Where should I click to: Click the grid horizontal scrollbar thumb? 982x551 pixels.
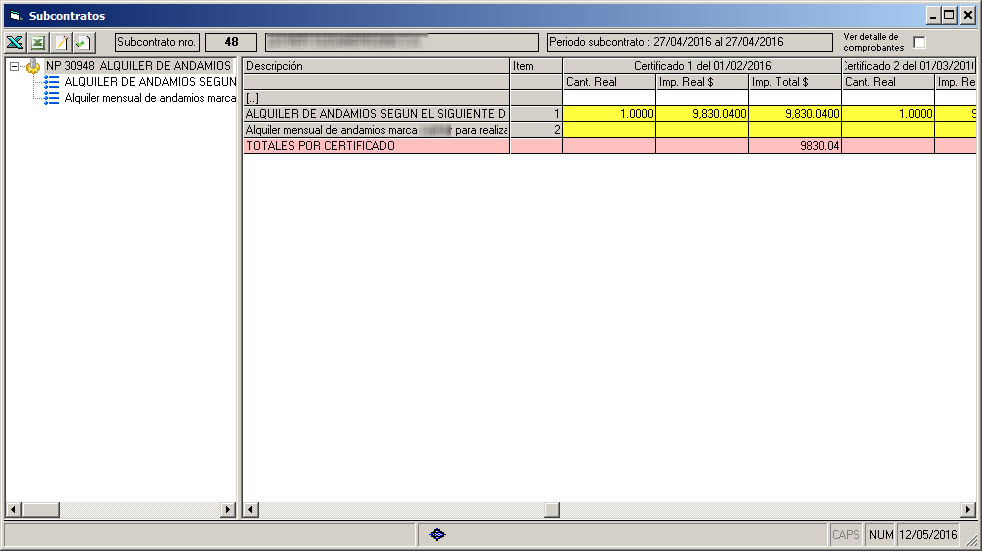click(x=551, y=510)
